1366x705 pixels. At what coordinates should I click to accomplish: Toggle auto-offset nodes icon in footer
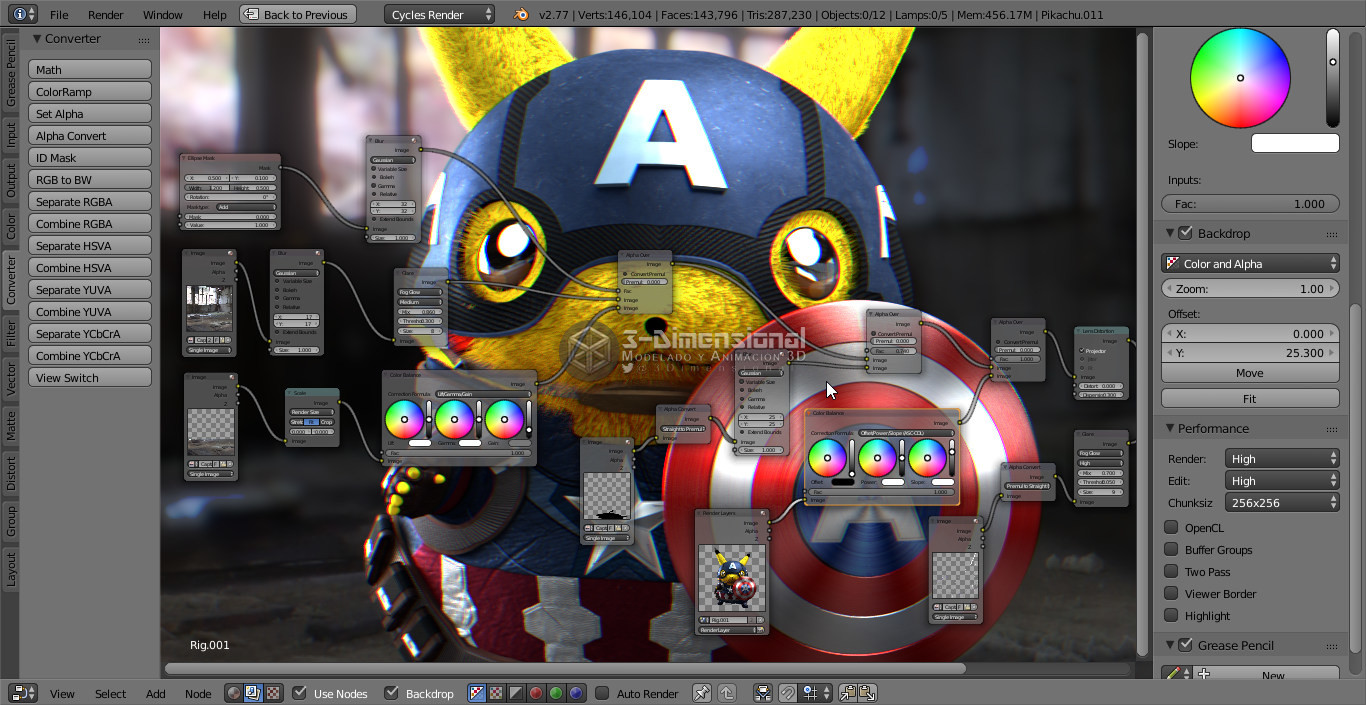(763, 693)
